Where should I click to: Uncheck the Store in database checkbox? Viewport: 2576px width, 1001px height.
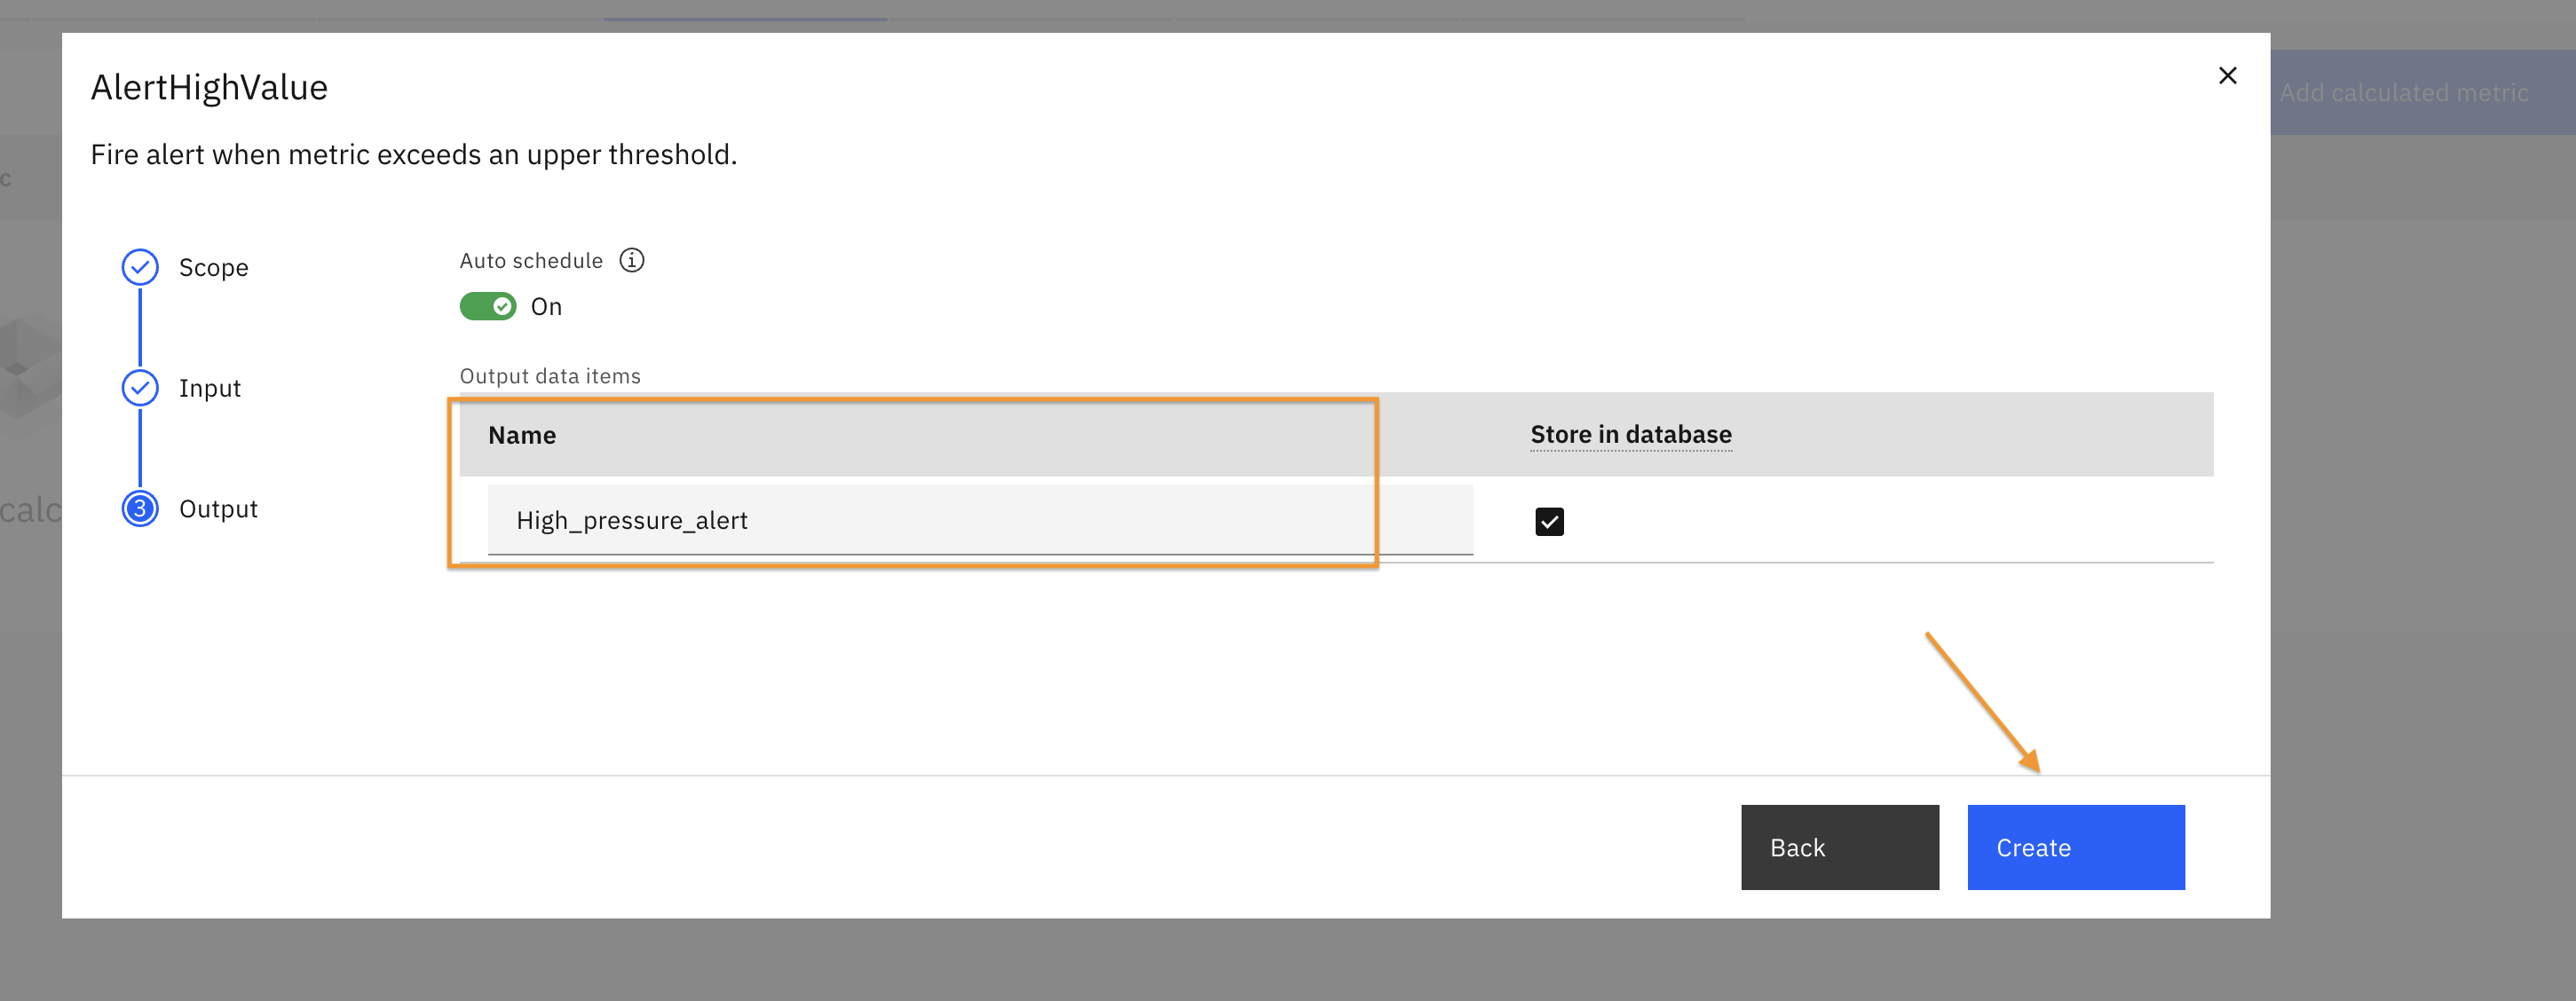pyautogui.click(x=1549, y=521)
